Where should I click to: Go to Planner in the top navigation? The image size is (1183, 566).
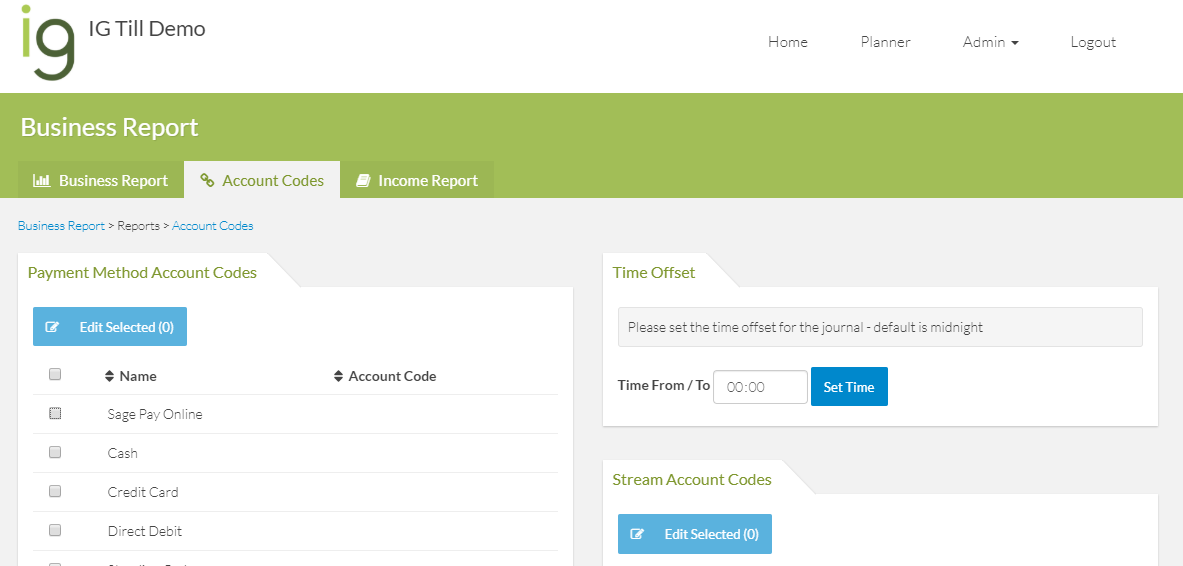(885, 42)
